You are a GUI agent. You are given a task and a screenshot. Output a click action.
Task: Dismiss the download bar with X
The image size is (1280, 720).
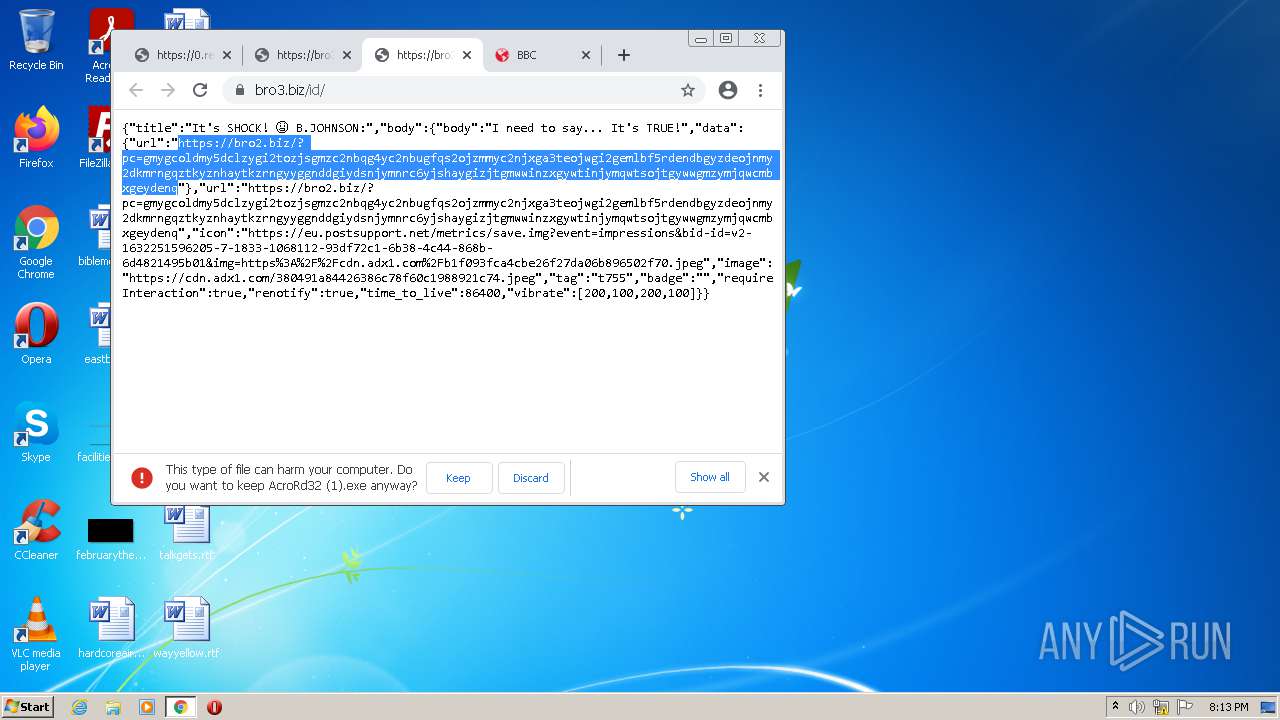764,477
